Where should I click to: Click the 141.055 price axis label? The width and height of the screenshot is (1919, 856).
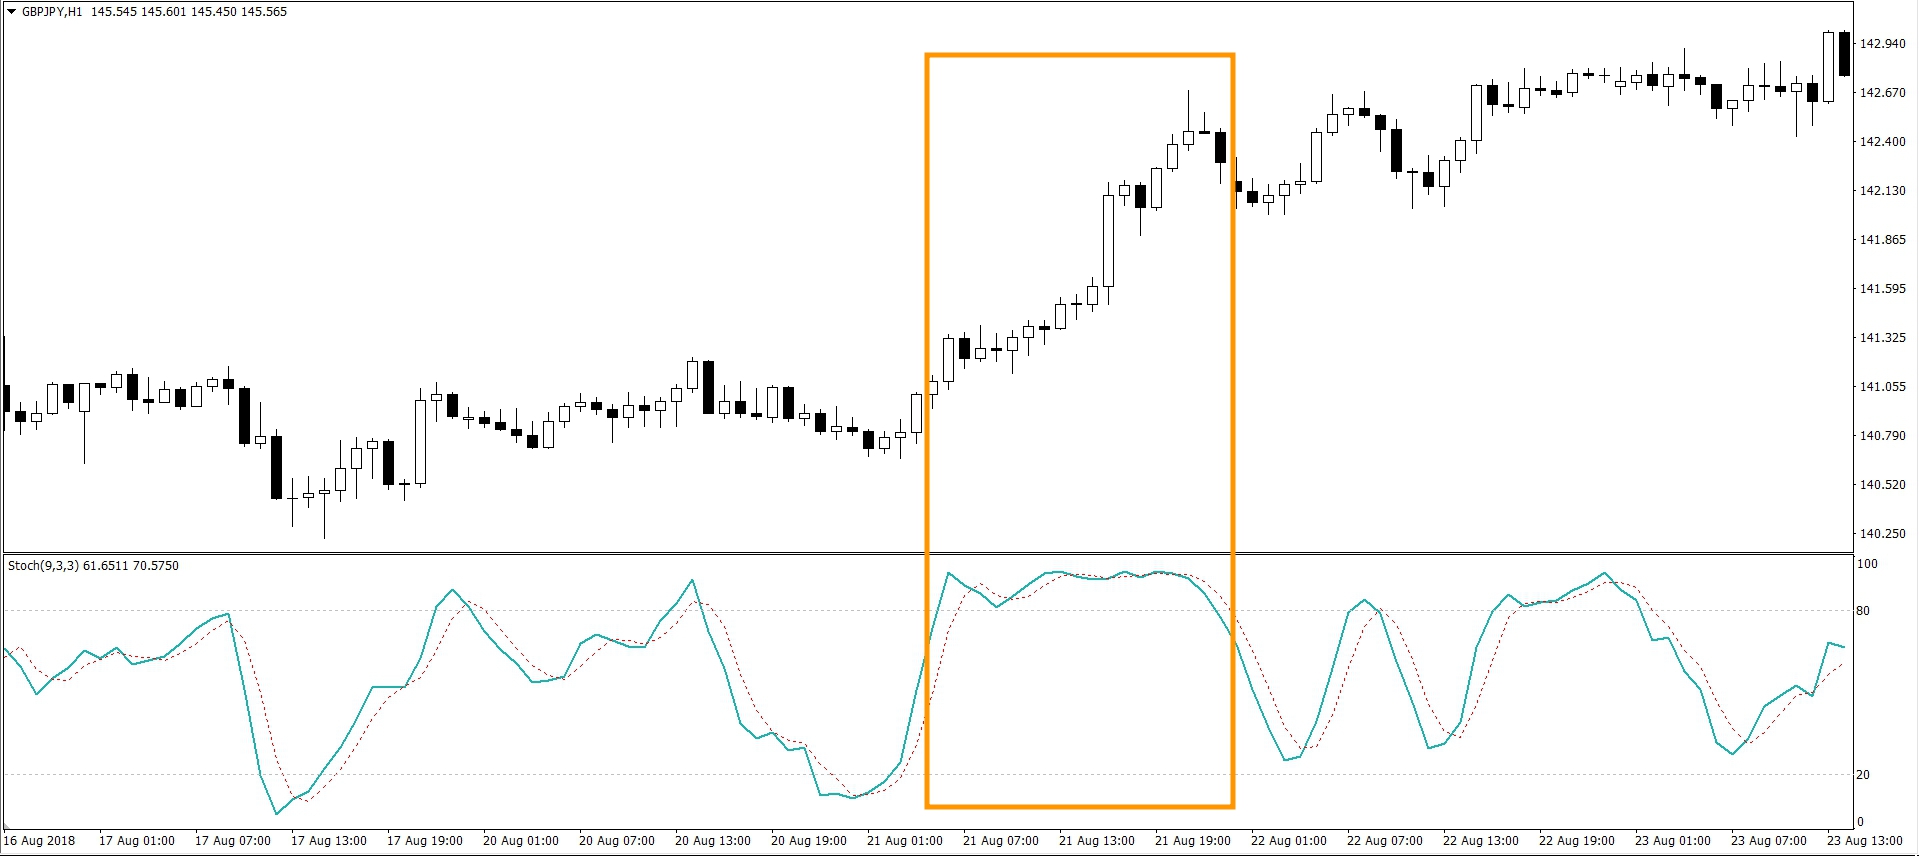point(1881,387)
